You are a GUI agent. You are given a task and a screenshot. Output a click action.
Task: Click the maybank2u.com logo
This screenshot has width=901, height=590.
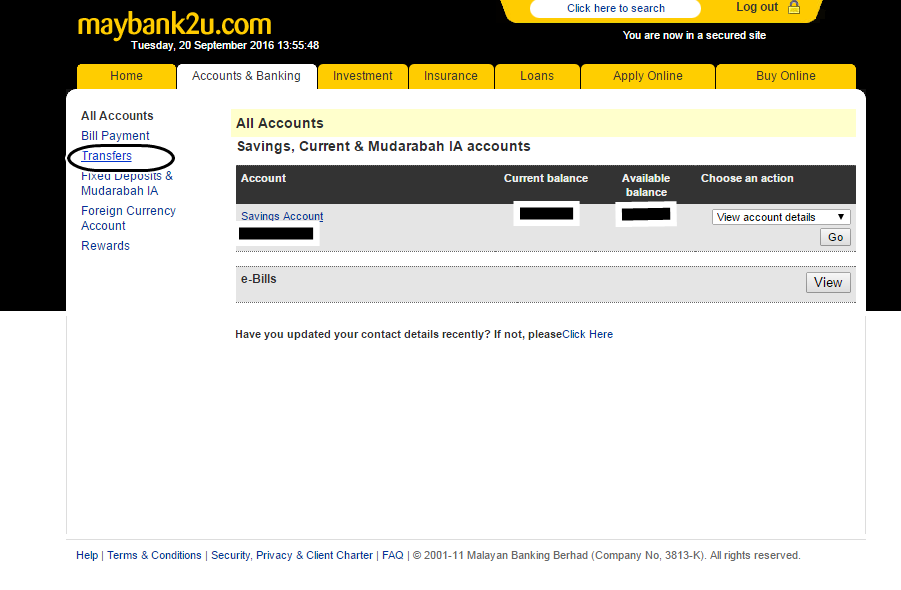tap(174, 25)
